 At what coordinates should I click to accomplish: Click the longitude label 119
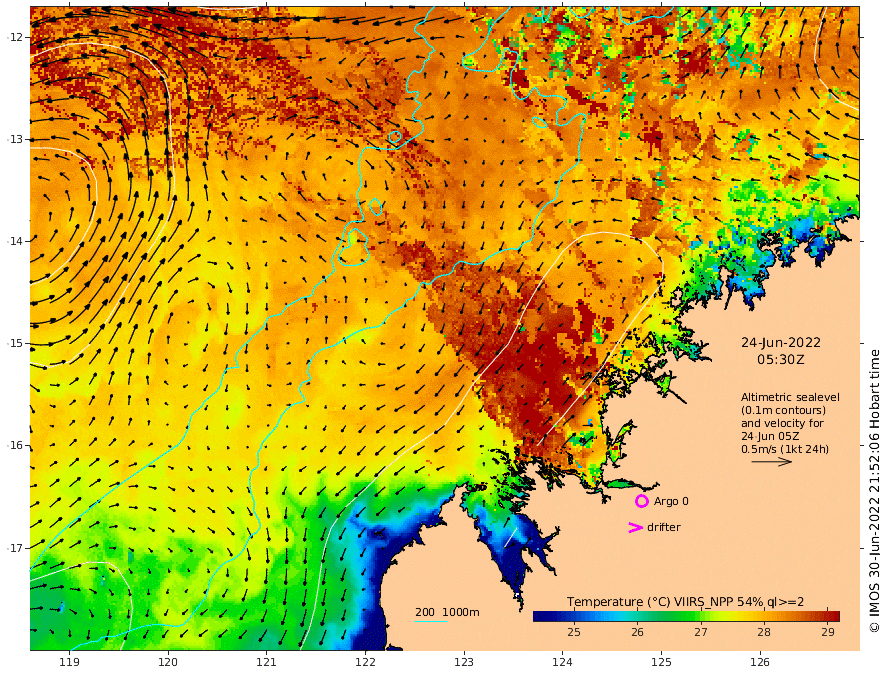coord(69,662)
